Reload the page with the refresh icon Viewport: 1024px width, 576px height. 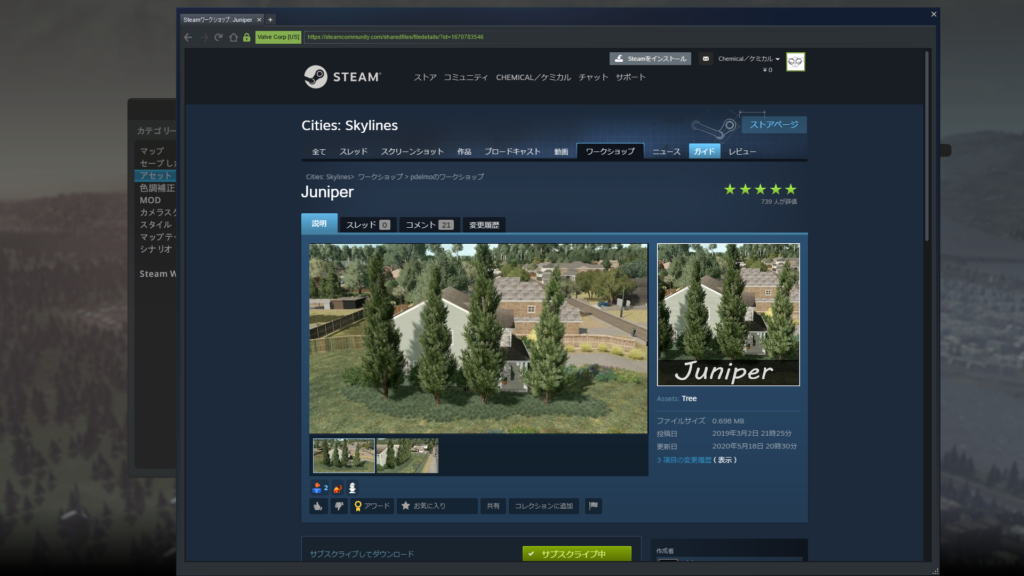218,37
